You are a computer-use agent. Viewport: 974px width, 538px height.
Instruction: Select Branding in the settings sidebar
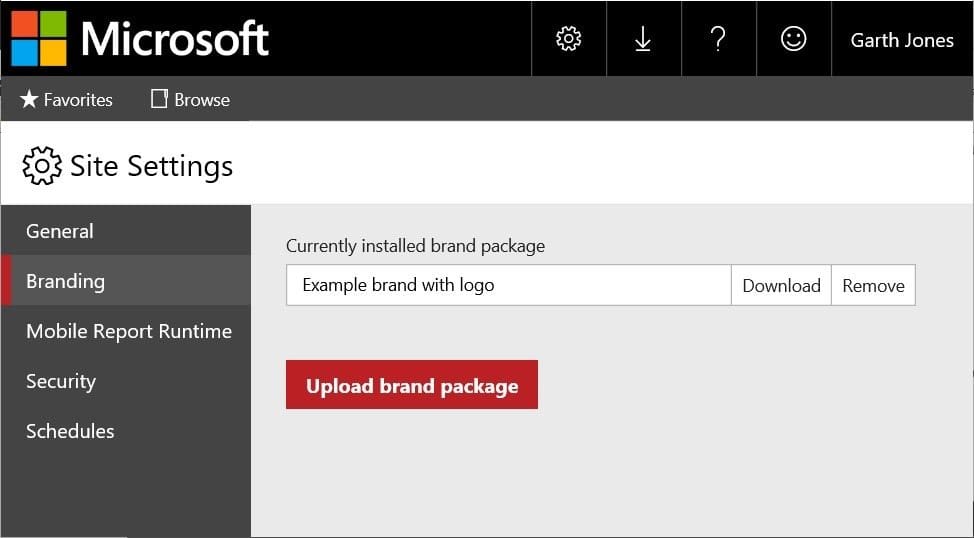pyautogui.click(x=126, y=281)
